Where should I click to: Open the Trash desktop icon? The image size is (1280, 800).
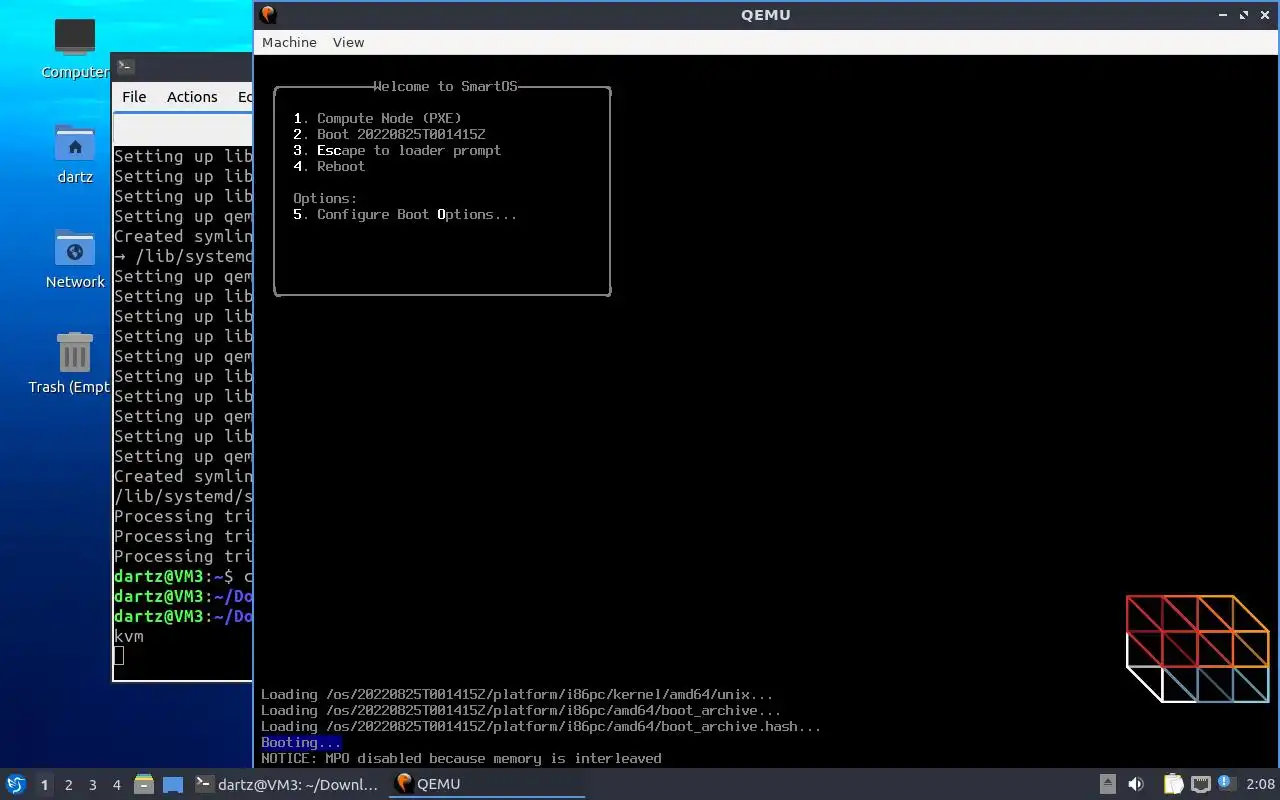click(75, 364)
